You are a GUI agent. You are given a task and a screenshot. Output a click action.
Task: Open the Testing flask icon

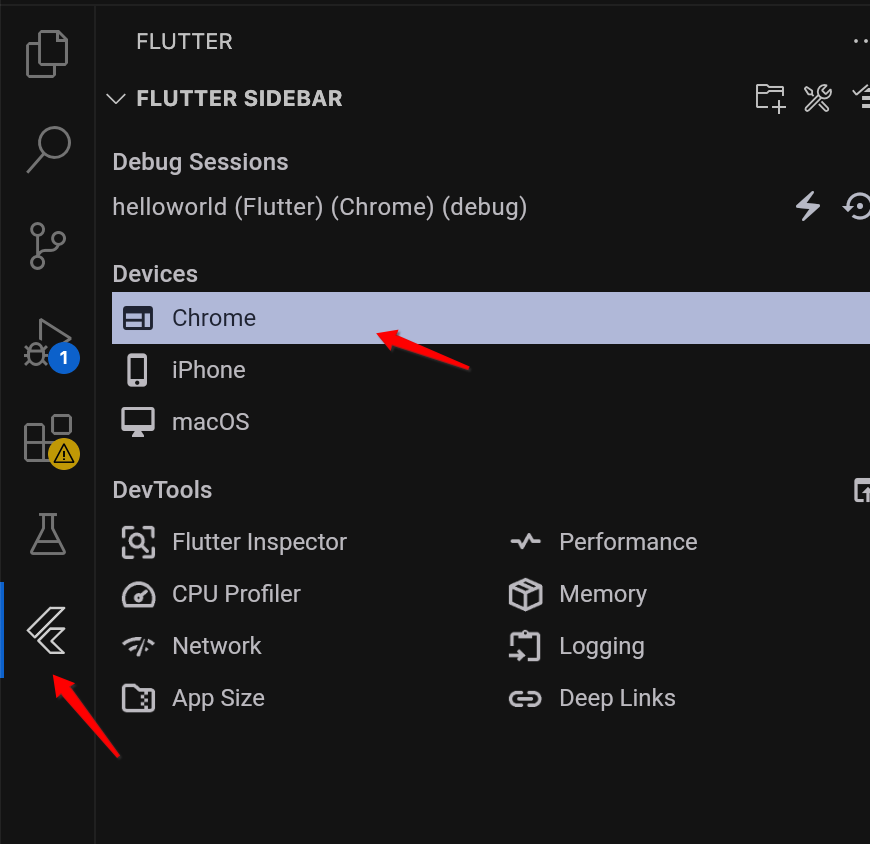48,534
